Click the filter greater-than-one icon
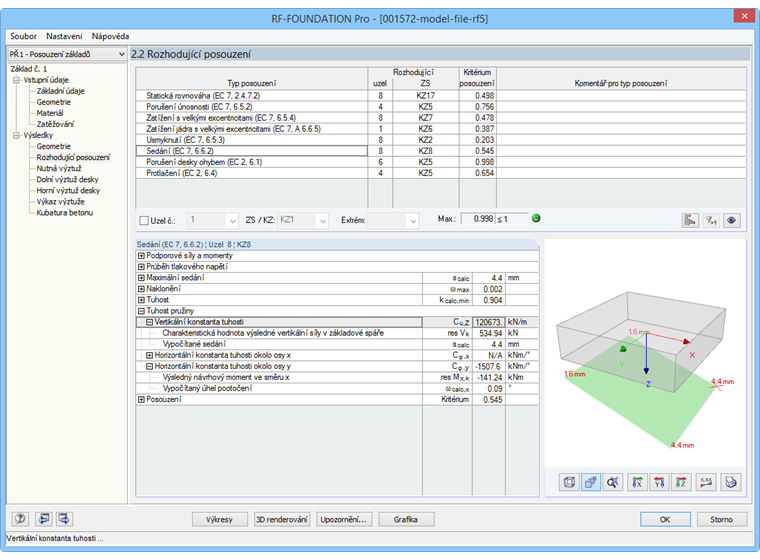The image size is (760, 560). pos(711,220)
